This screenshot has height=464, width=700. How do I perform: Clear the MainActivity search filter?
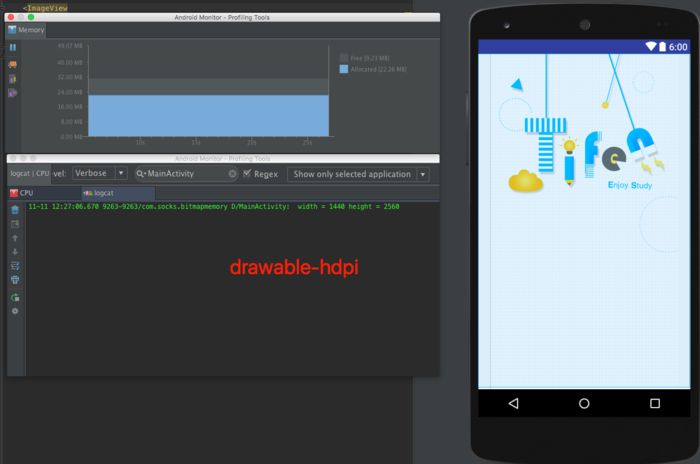pyautogui.click(x=232, y=174)
